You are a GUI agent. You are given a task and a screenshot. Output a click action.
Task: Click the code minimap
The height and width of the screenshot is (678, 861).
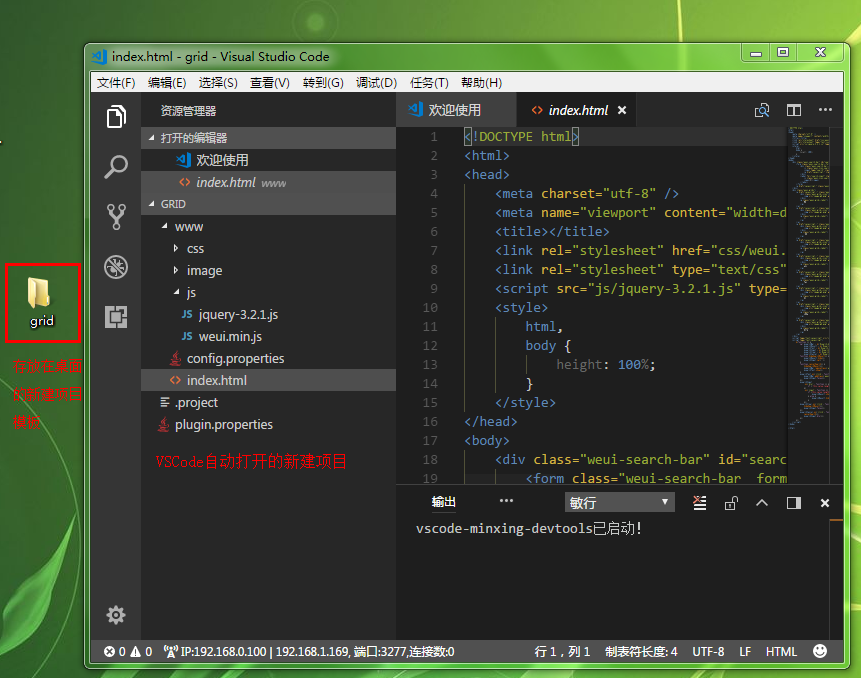tap(809, 277)
